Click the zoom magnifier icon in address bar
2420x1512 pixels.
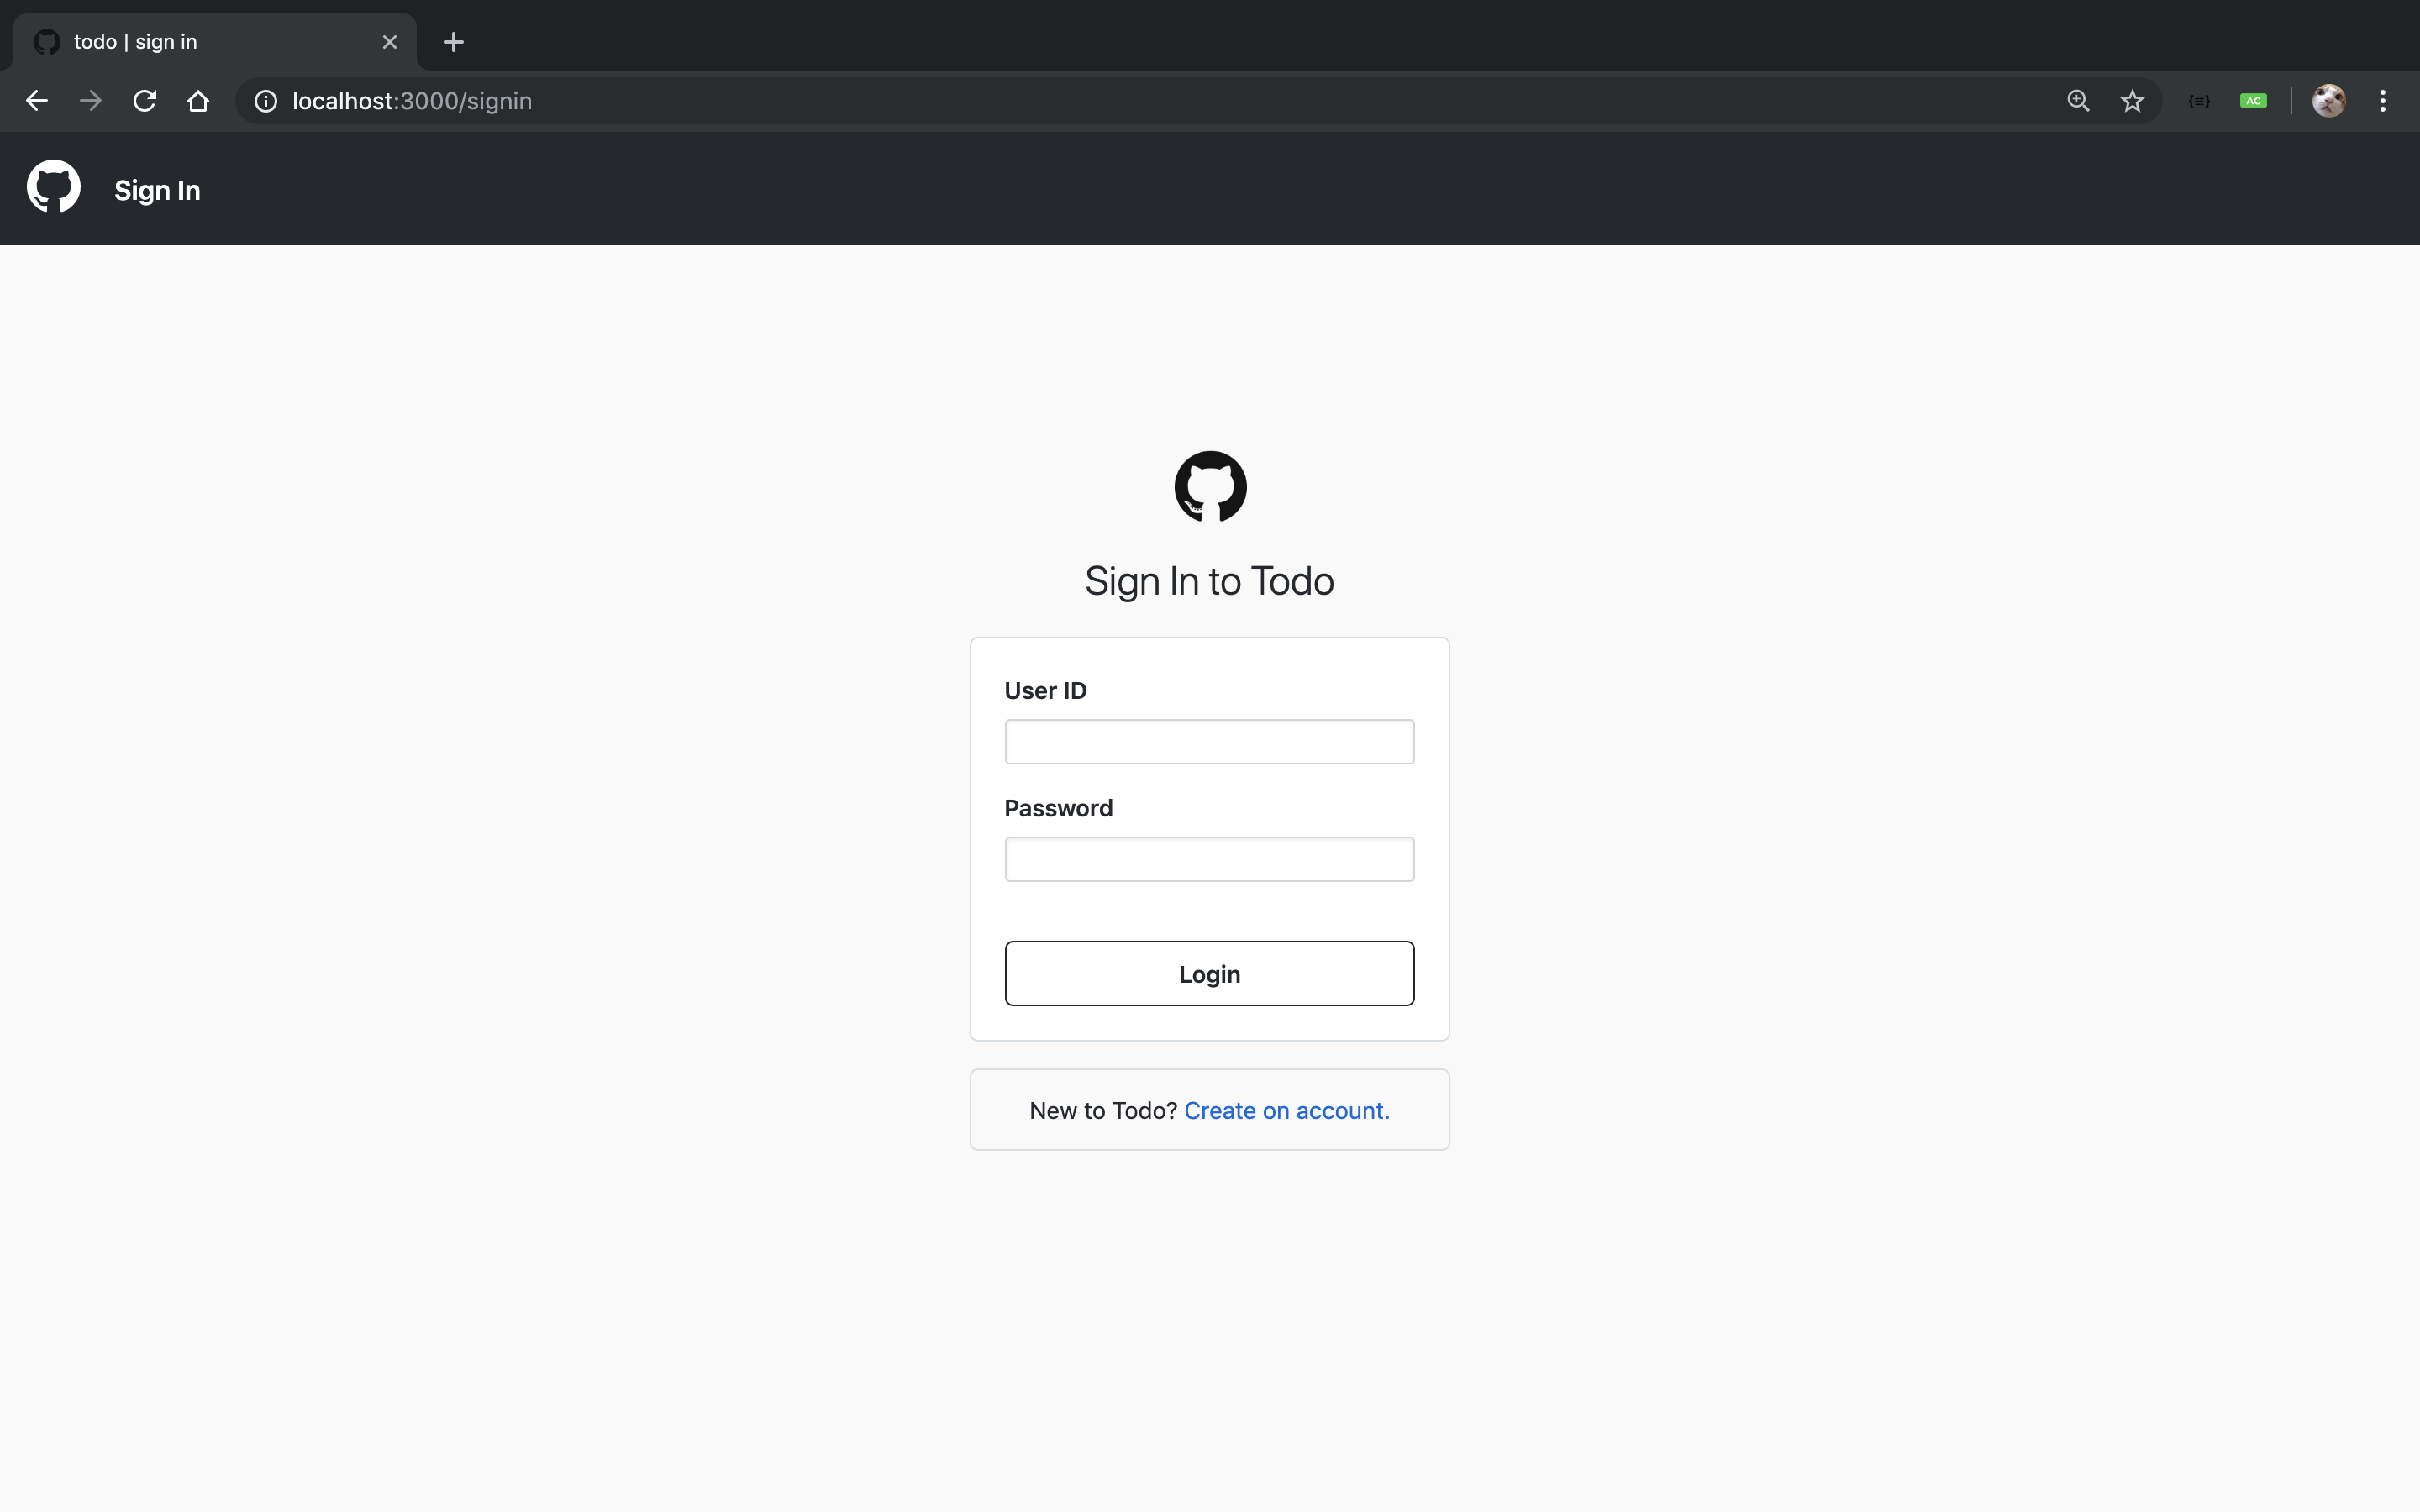[x=2078, y=101]
